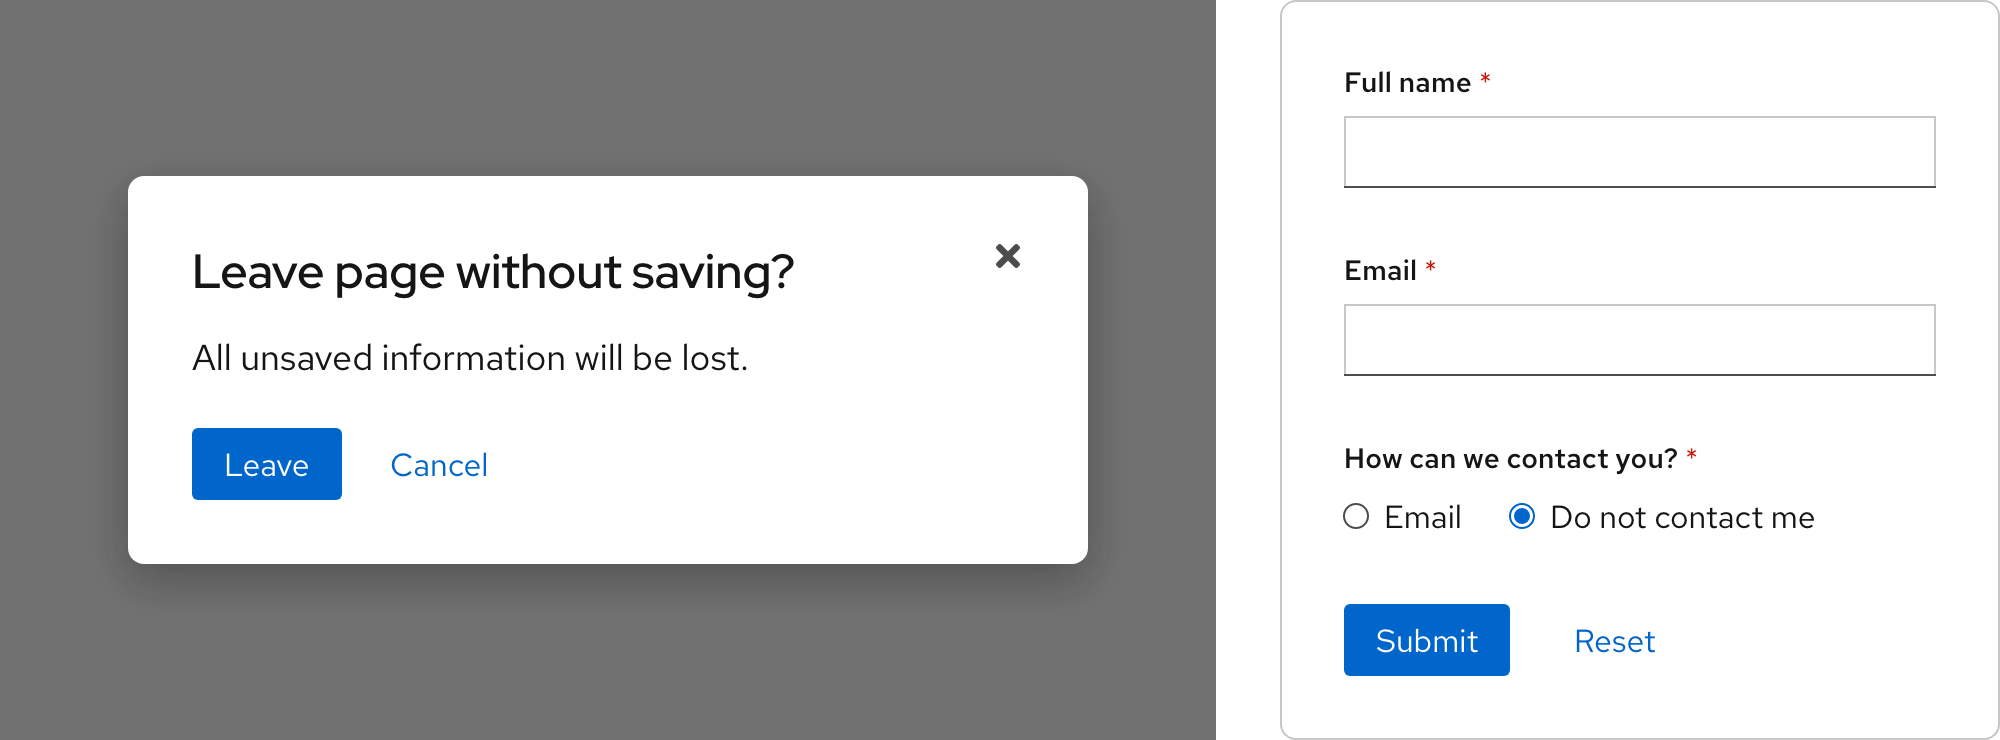2000x740 pixels.
Task: Click inside the Full name field
Action: (1639, 151)
